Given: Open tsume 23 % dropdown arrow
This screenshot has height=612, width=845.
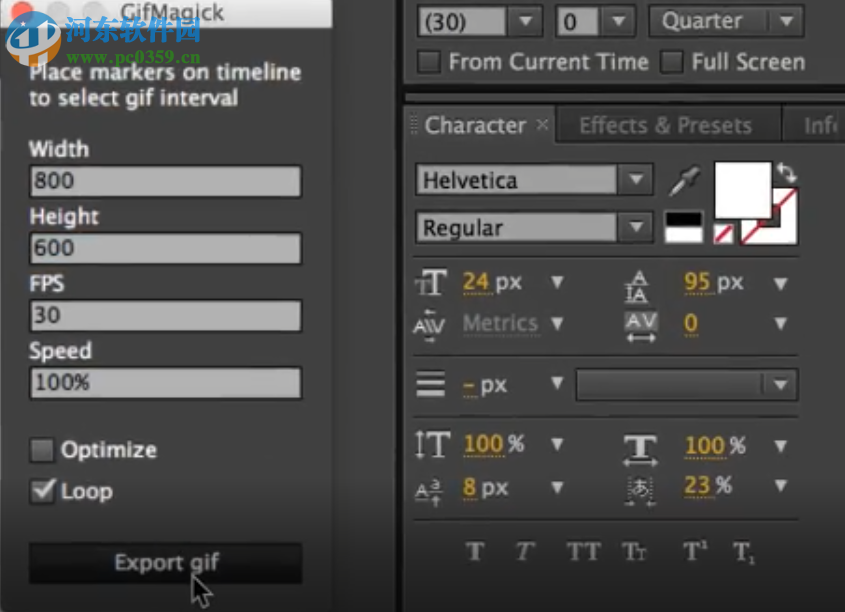Looking at the screenshot, I should pyautogui.click(x=780, y=486).
